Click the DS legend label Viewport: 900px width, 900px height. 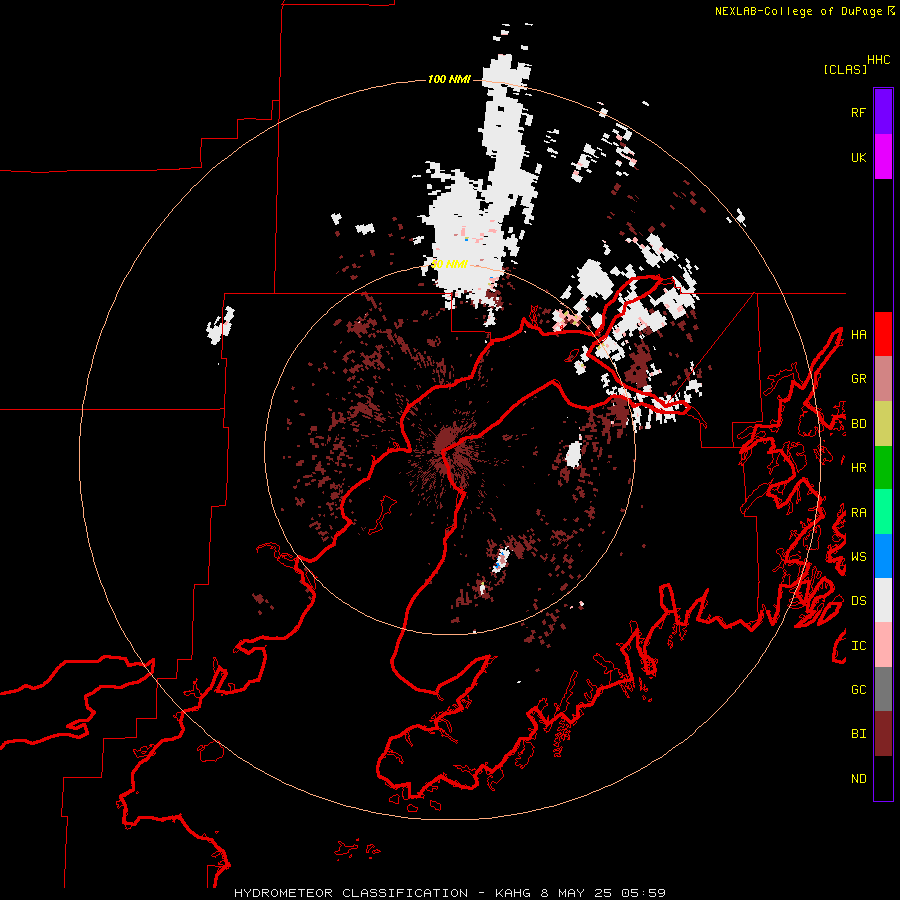(859, 601)
